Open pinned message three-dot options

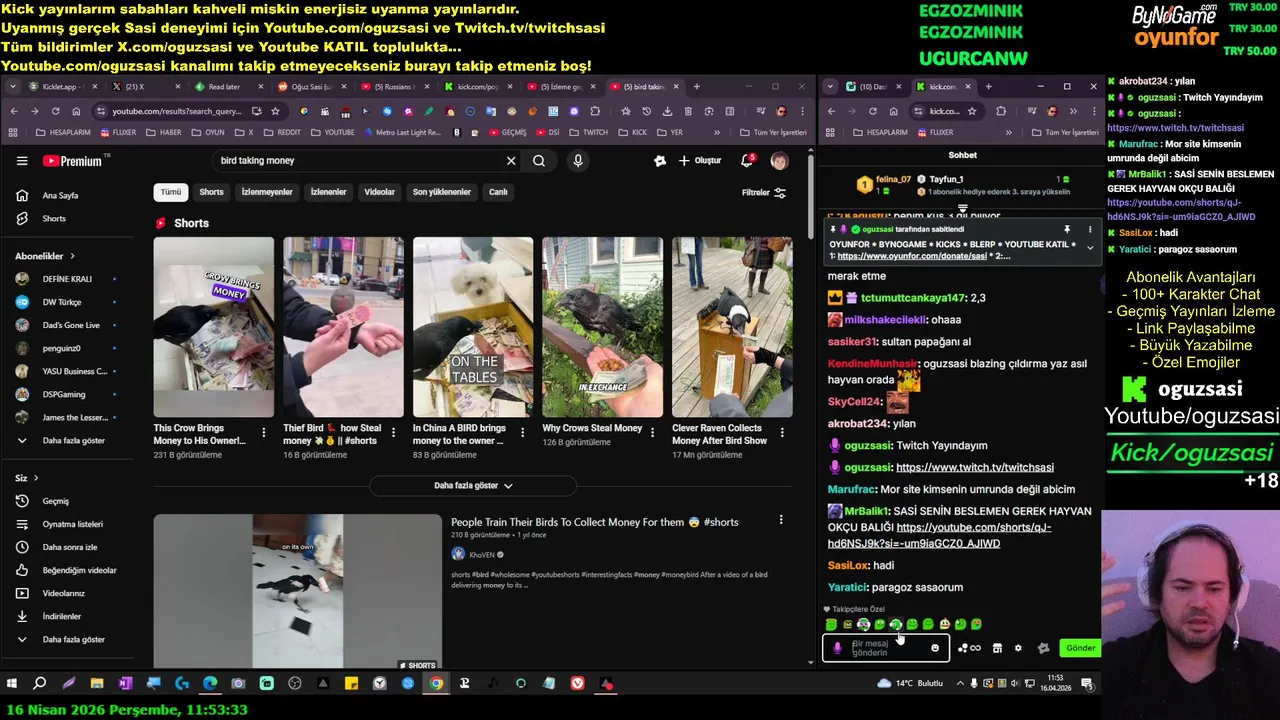pos(1090,230)
